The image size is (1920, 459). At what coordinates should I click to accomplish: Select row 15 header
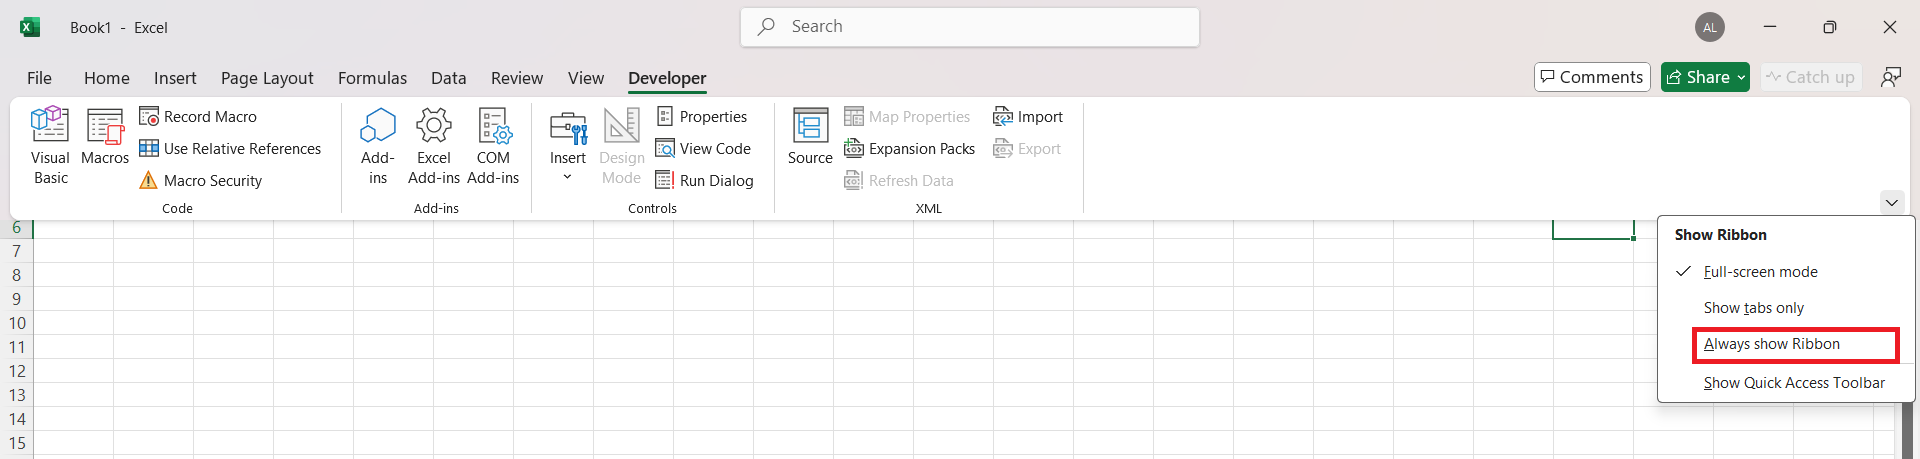(x=16, y=443)
